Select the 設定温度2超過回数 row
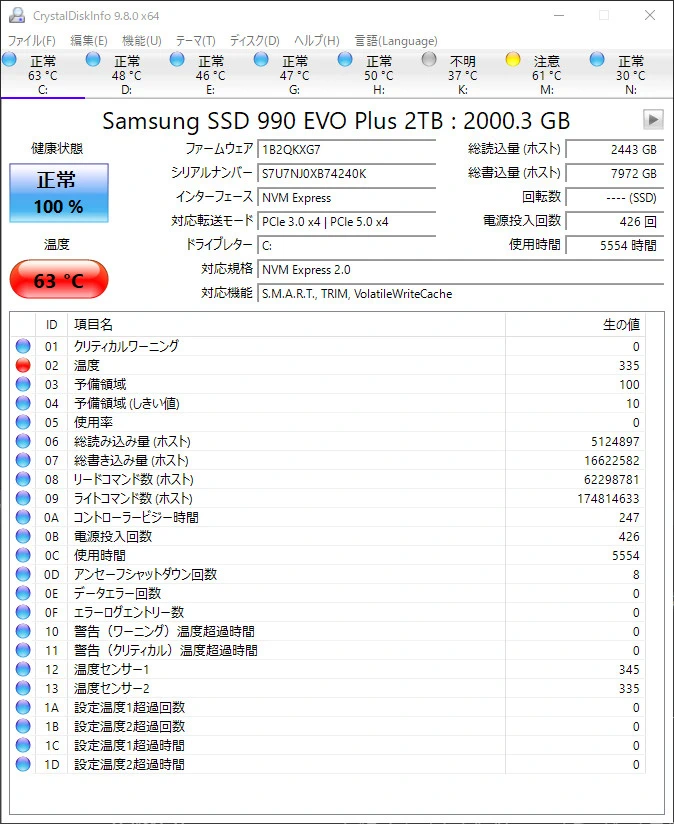The width and height of the screenshot is (674, 824). [x=328, y=726]
